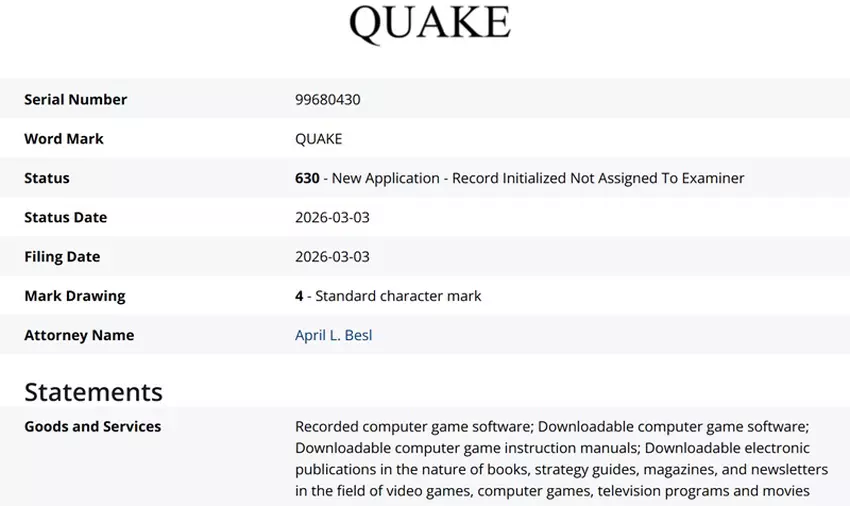Click the Status row label
The image size is (850, 506).
(47, 178)
